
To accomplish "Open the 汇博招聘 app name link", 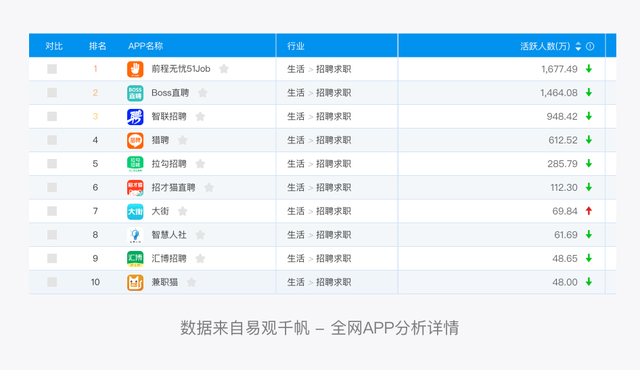I will [x=169, y=258].
